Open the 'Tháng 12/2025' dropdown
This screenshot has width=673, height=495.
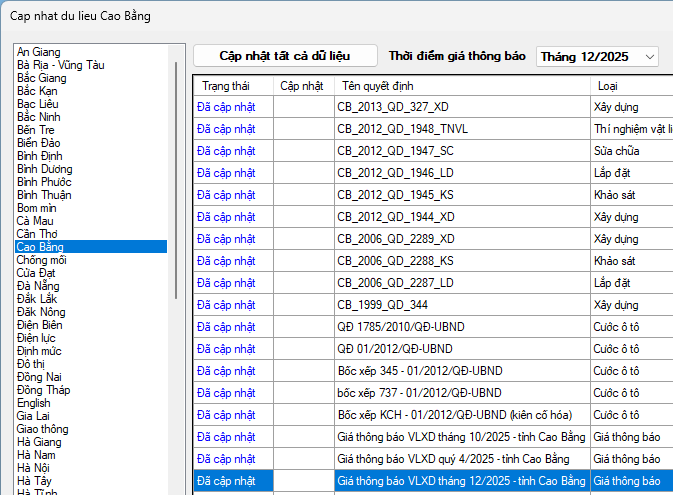[x=597, y=56]
